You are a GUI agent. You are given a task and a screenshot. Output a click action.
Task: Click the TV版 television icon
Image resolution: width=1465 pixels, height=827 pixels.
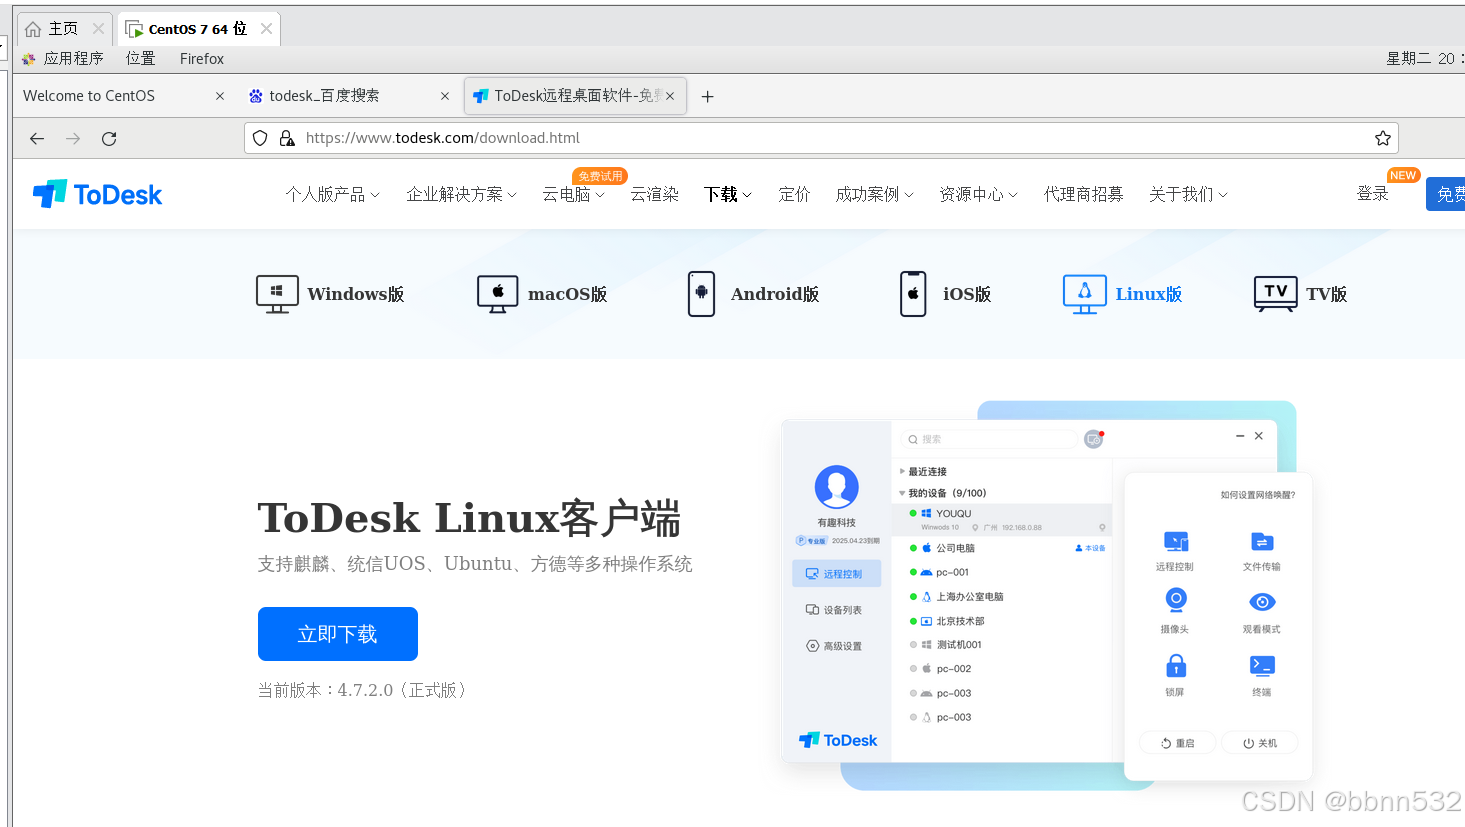coord(1274,293)
